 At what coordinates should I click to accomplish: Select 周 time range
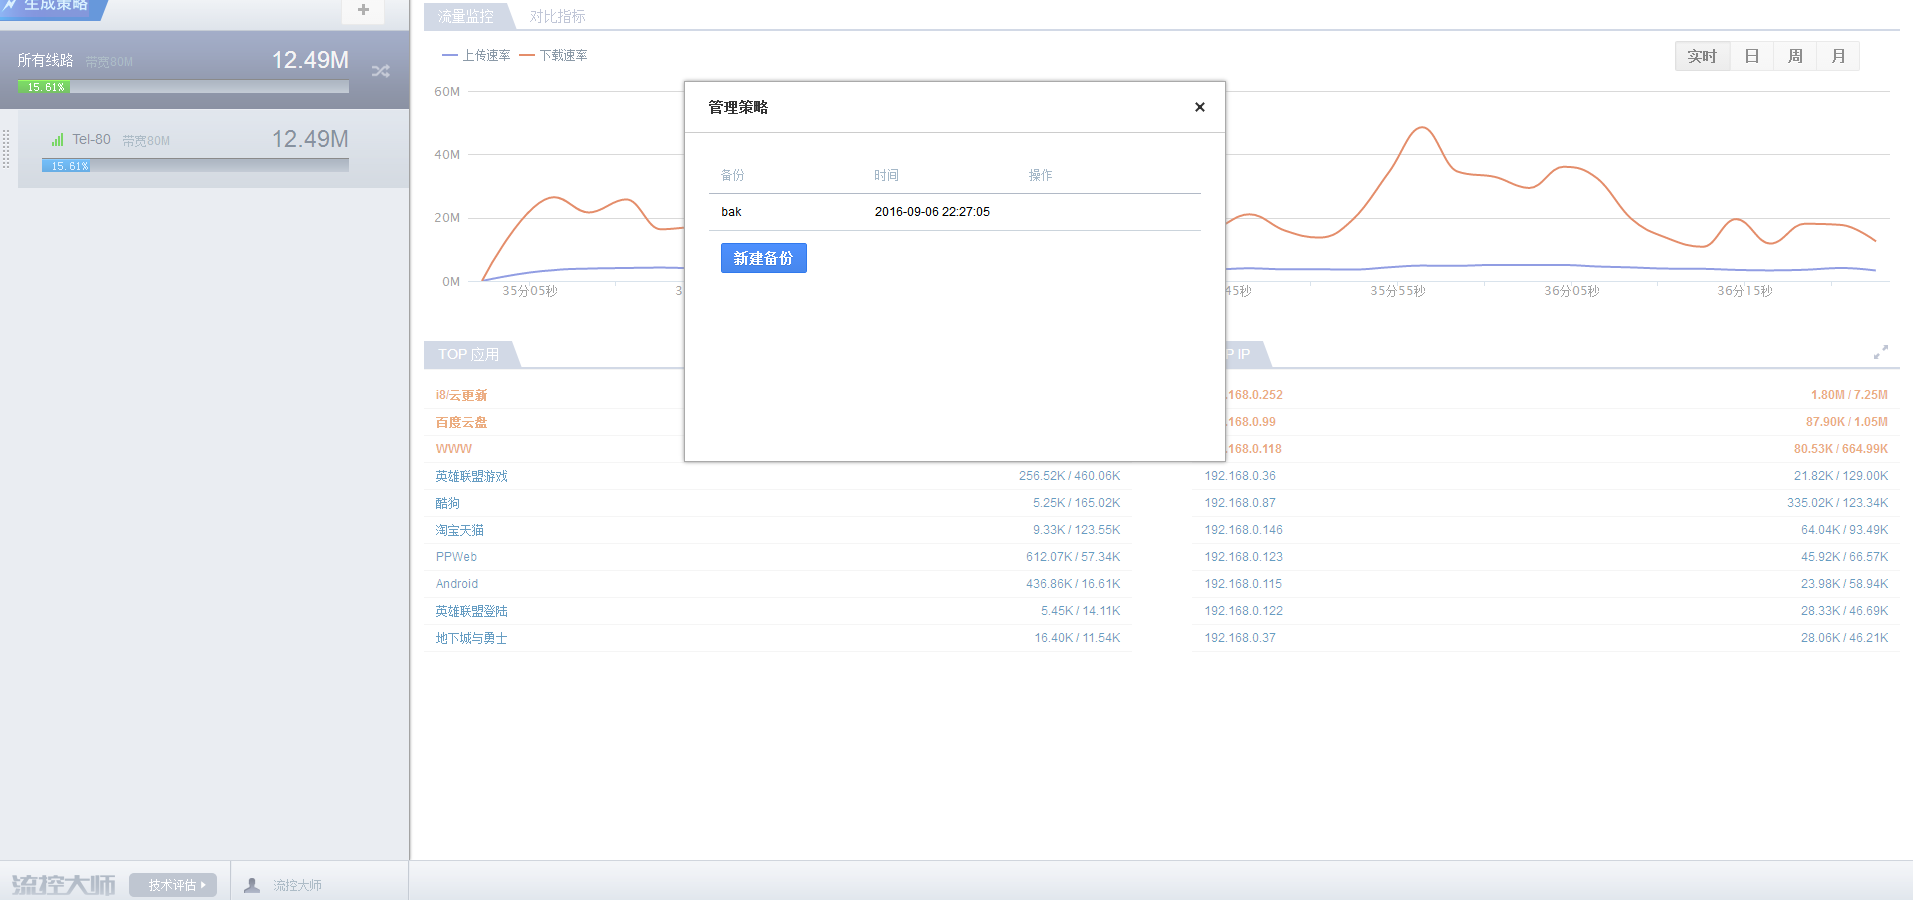click(x=1795, y=56)
